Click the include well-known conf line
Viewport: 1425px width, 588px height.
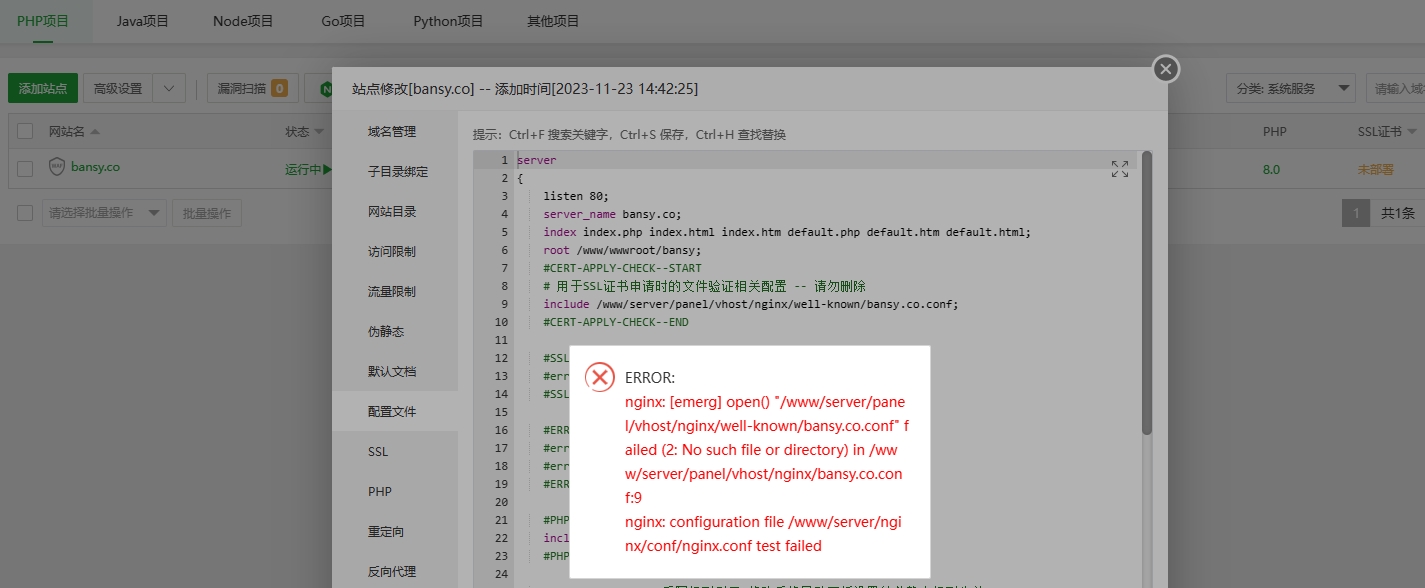click(x=751, y=304)
